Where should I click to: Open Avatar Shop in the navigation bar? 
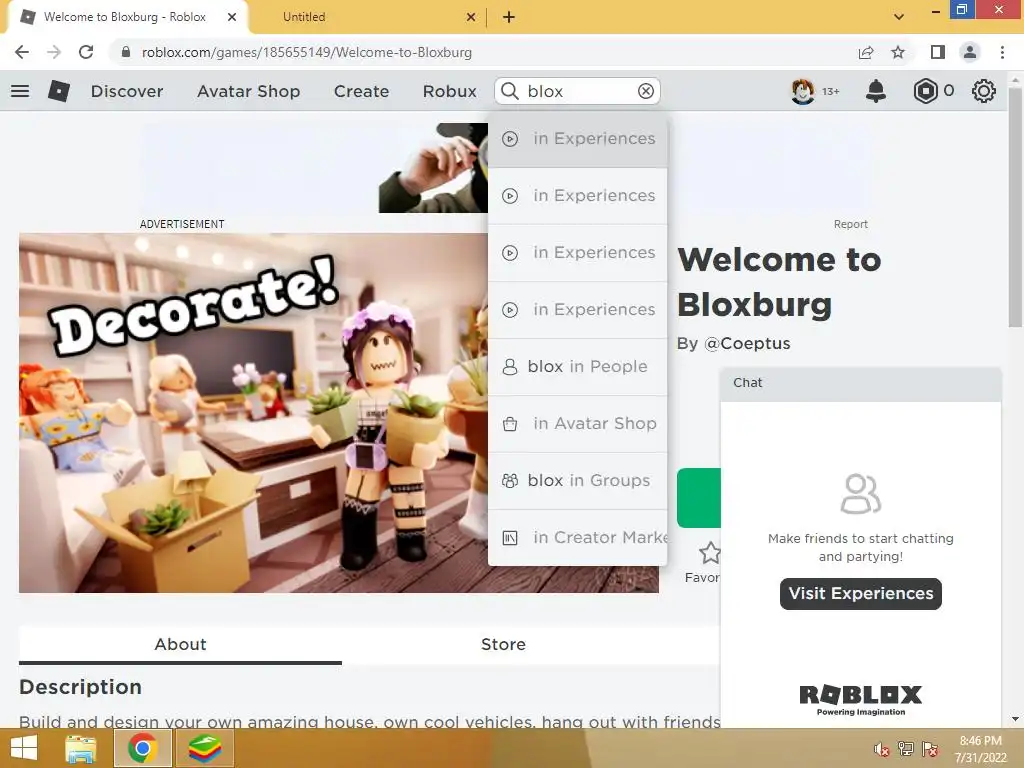click(248, 91)
